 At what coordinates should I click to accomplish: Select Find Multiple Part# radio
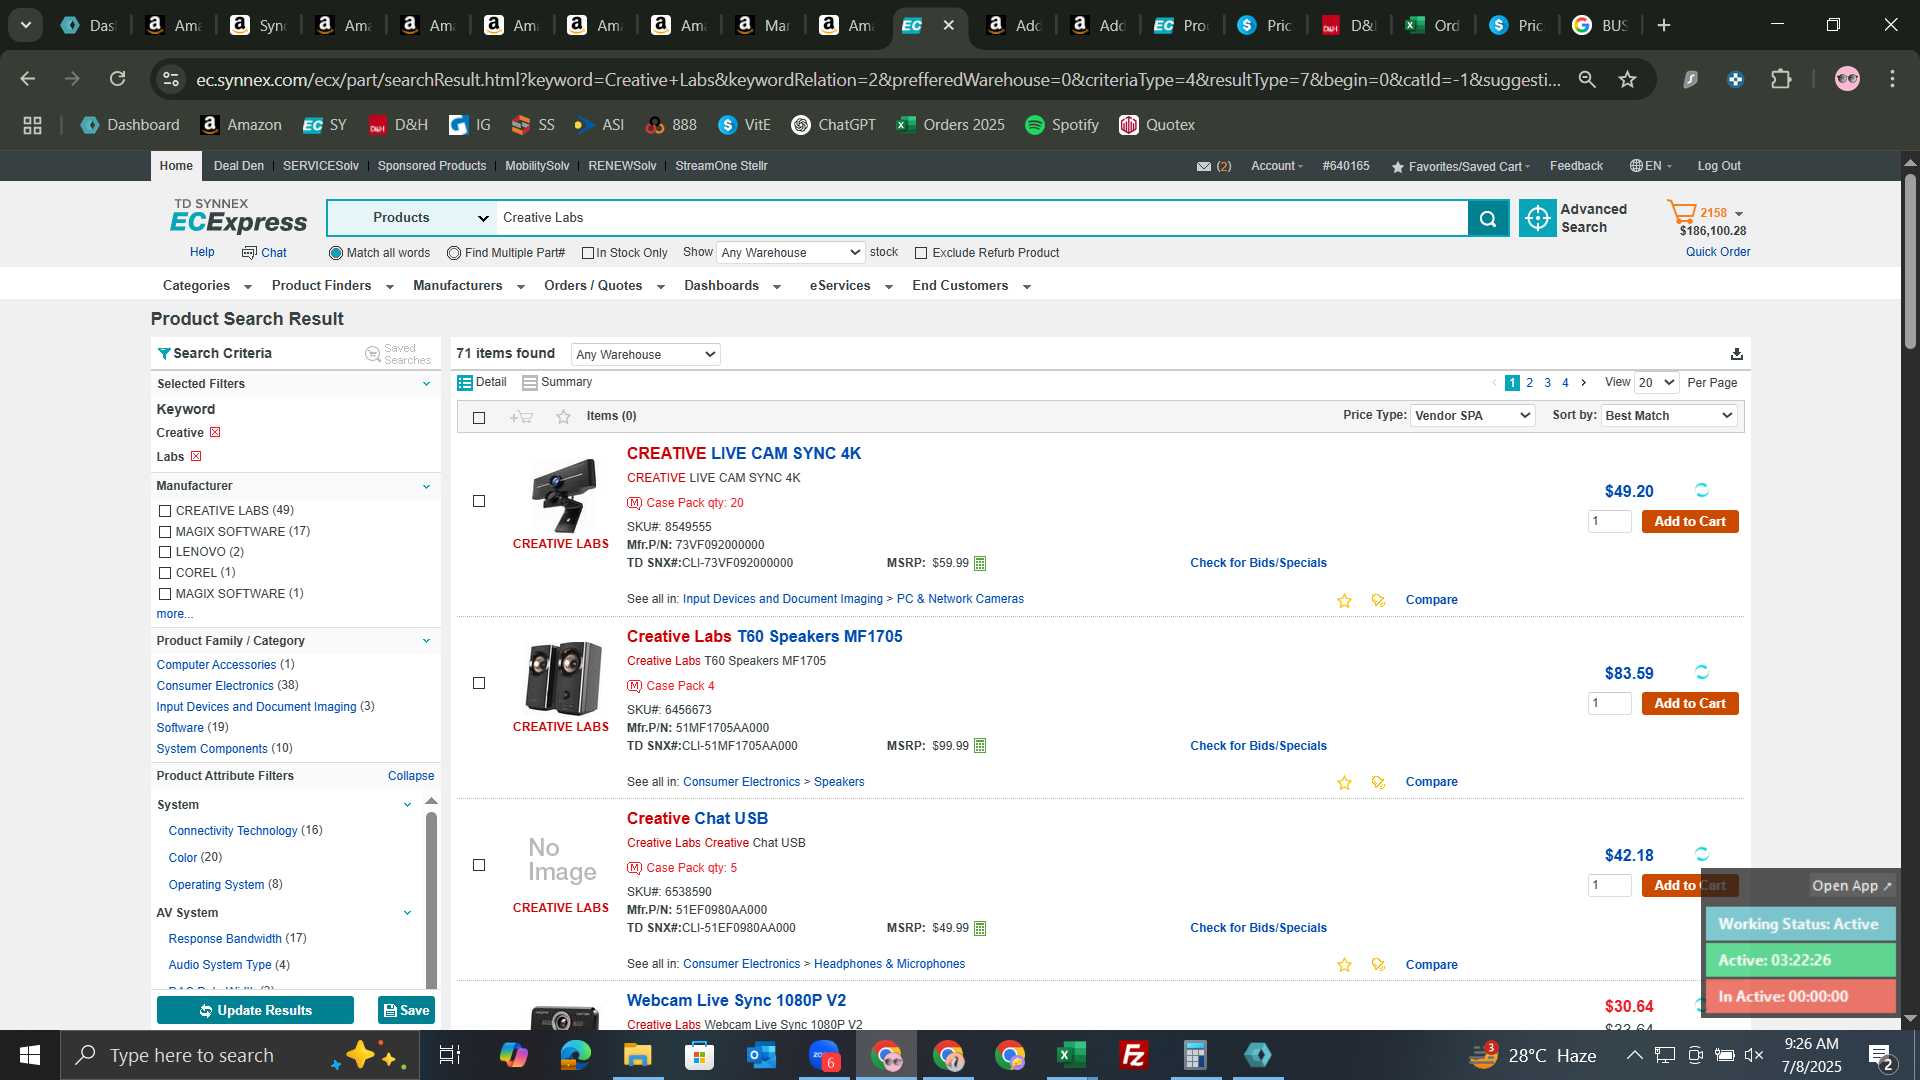coord(454,254)
